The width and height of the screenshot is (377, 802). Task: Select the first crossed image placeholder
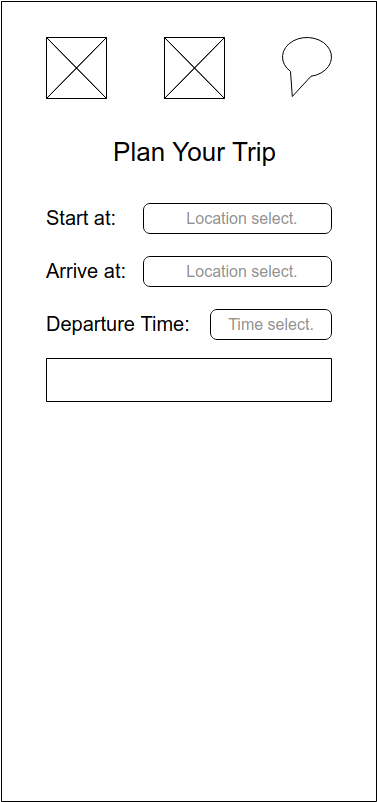[x=77, y=68]
